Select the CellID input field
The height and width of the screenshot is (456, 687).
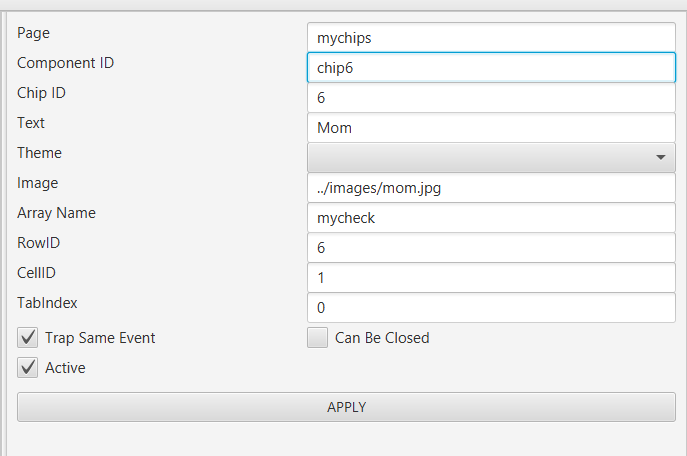pos(491,278)
